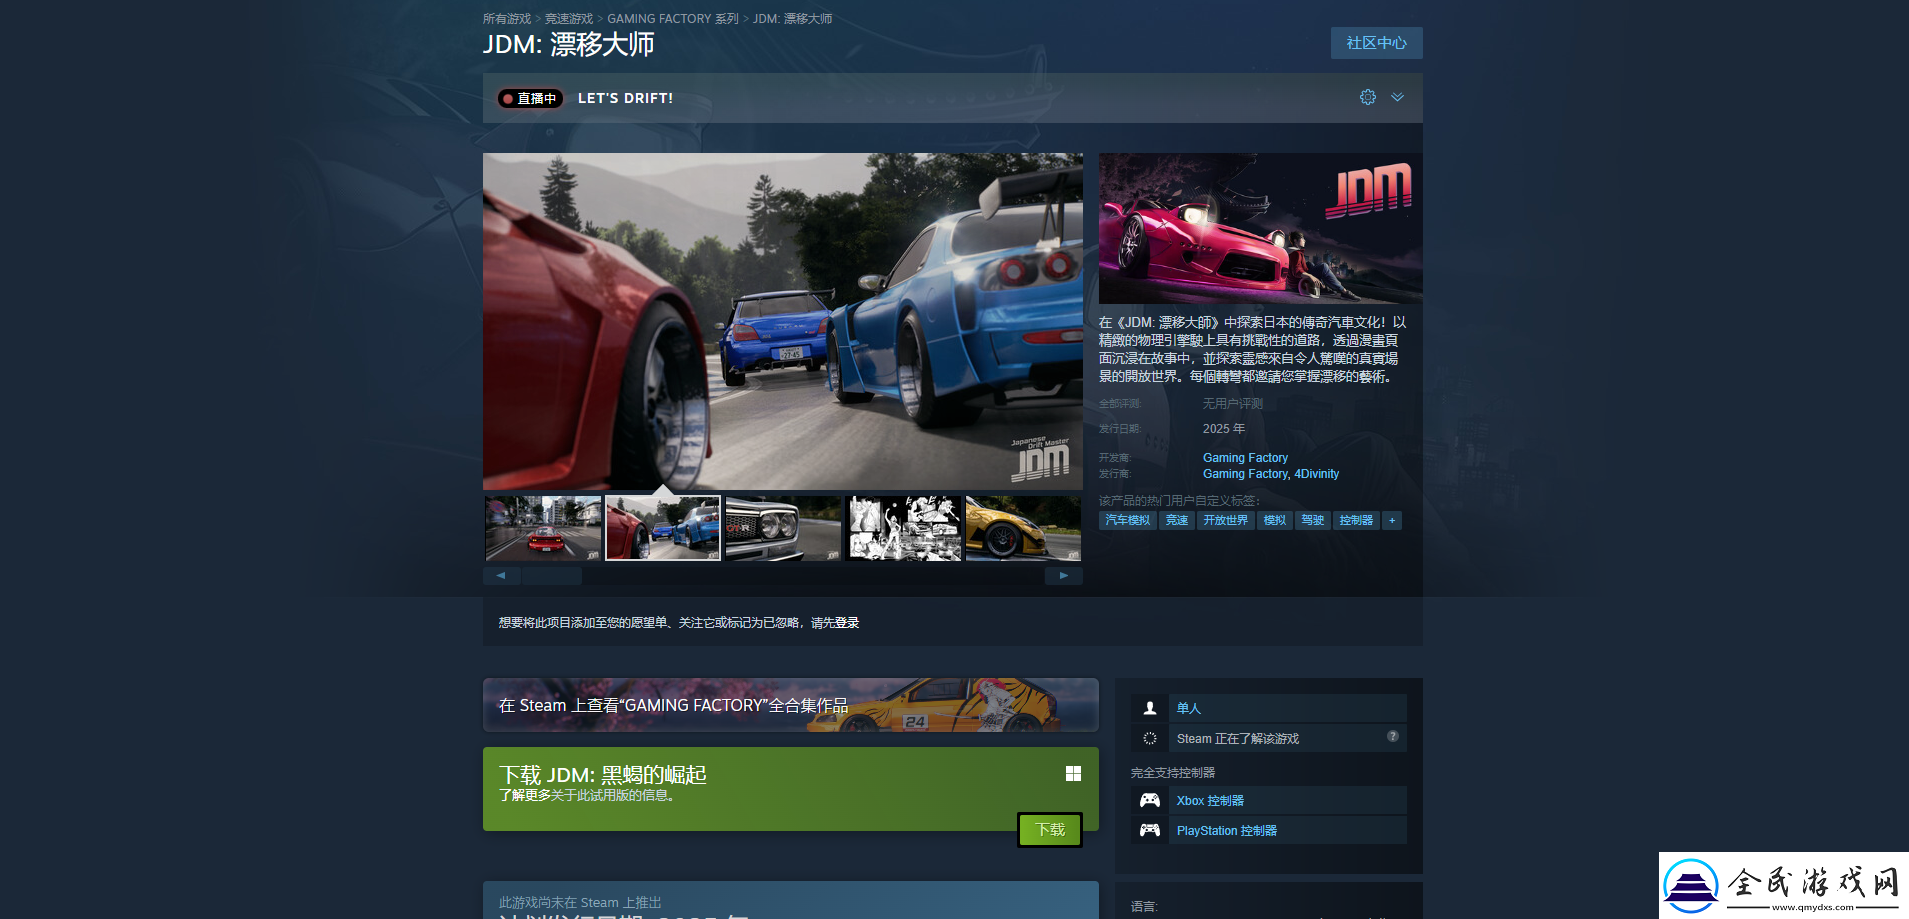The image size is (1909, 919).
Task: Select the yellow car wheel thumbnail
Action: click(1023, 528)
